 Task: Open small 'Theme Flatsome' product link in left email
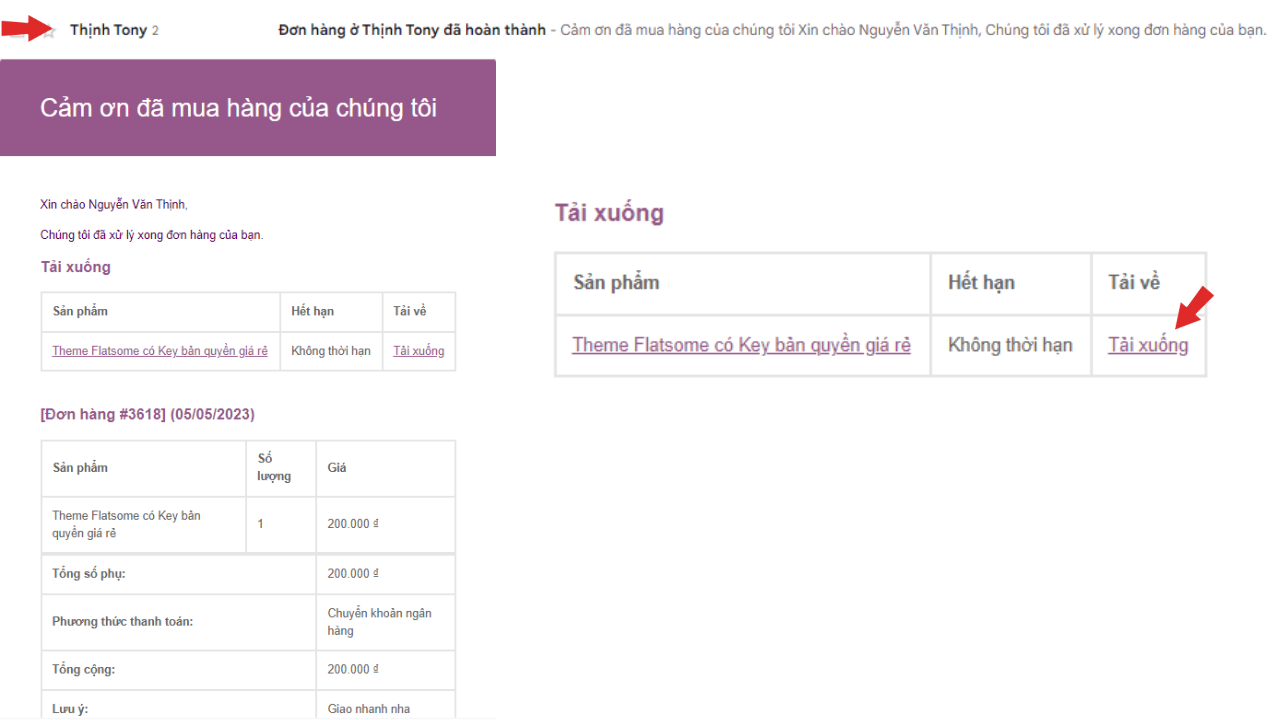pos(160,351)
